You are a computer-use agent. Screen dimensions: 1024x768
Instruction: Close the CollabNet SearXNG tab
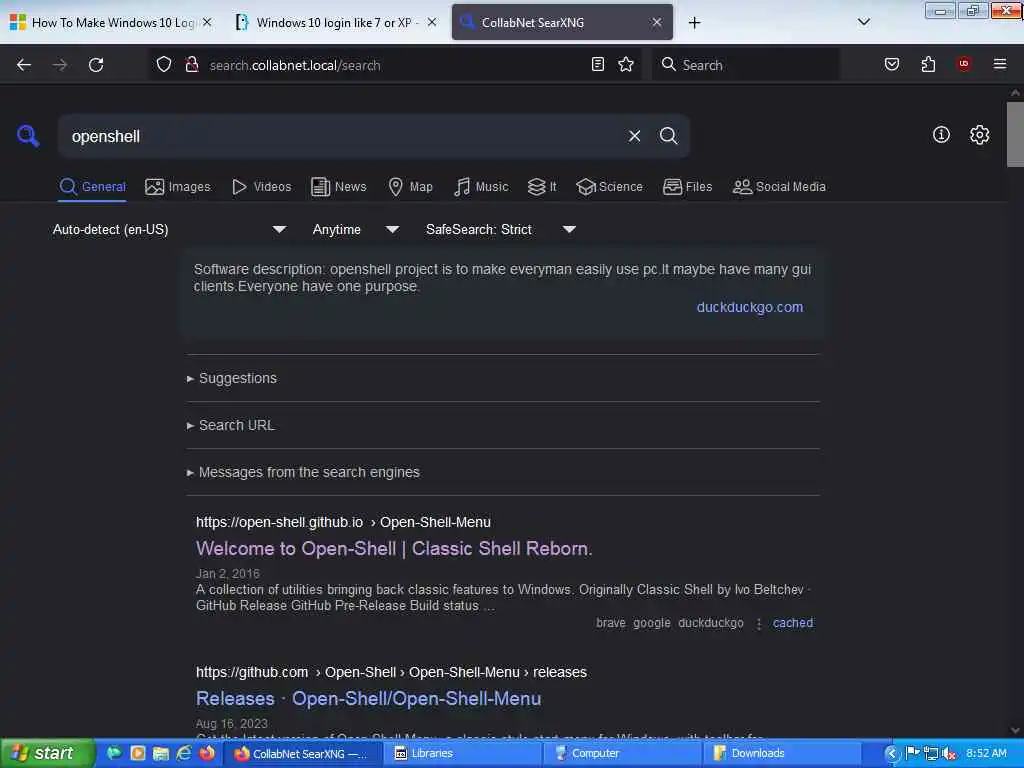click(x=657, y=23)
